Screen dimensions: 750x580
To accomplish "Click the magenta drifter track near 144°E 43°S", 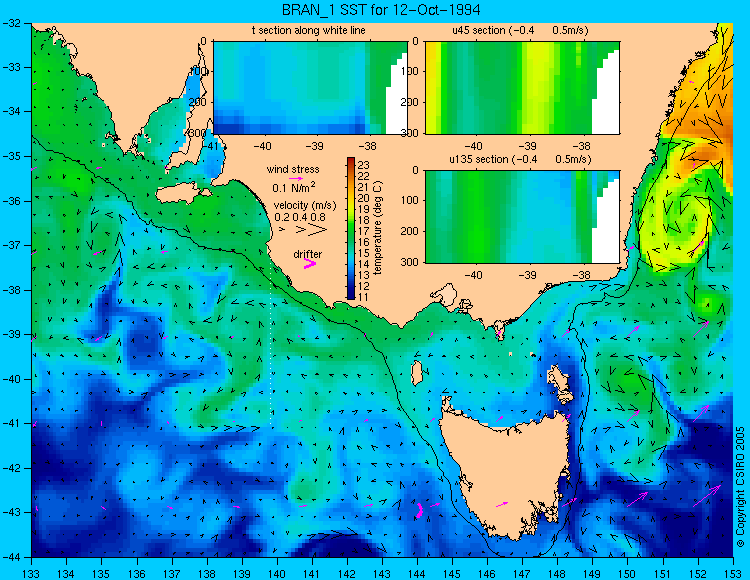I will [x=419, y=510].
